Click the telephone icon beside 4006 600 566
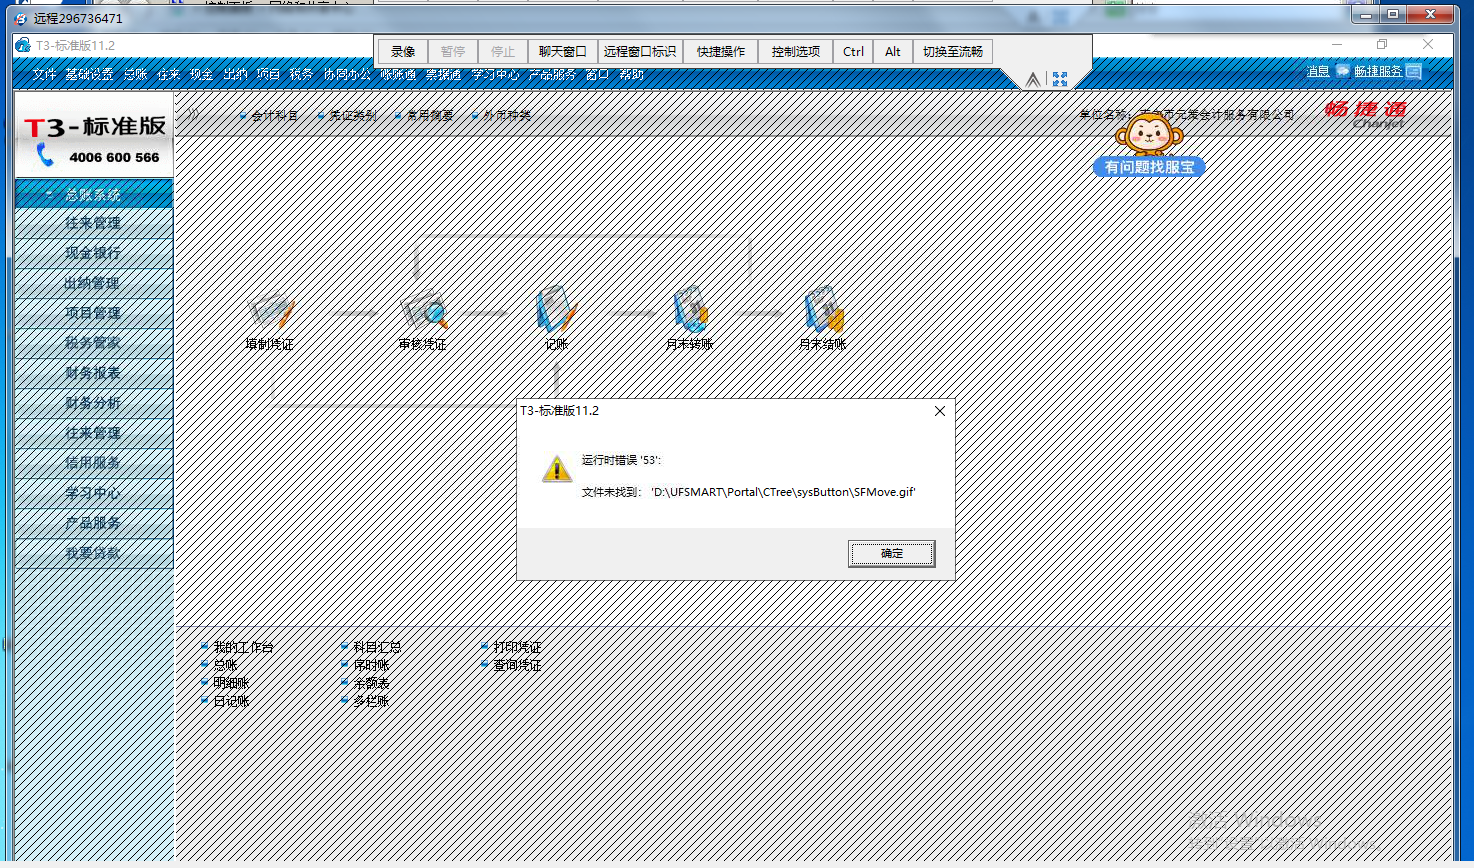The height and width of the screenshot is (868, 1474). [45, 155]
